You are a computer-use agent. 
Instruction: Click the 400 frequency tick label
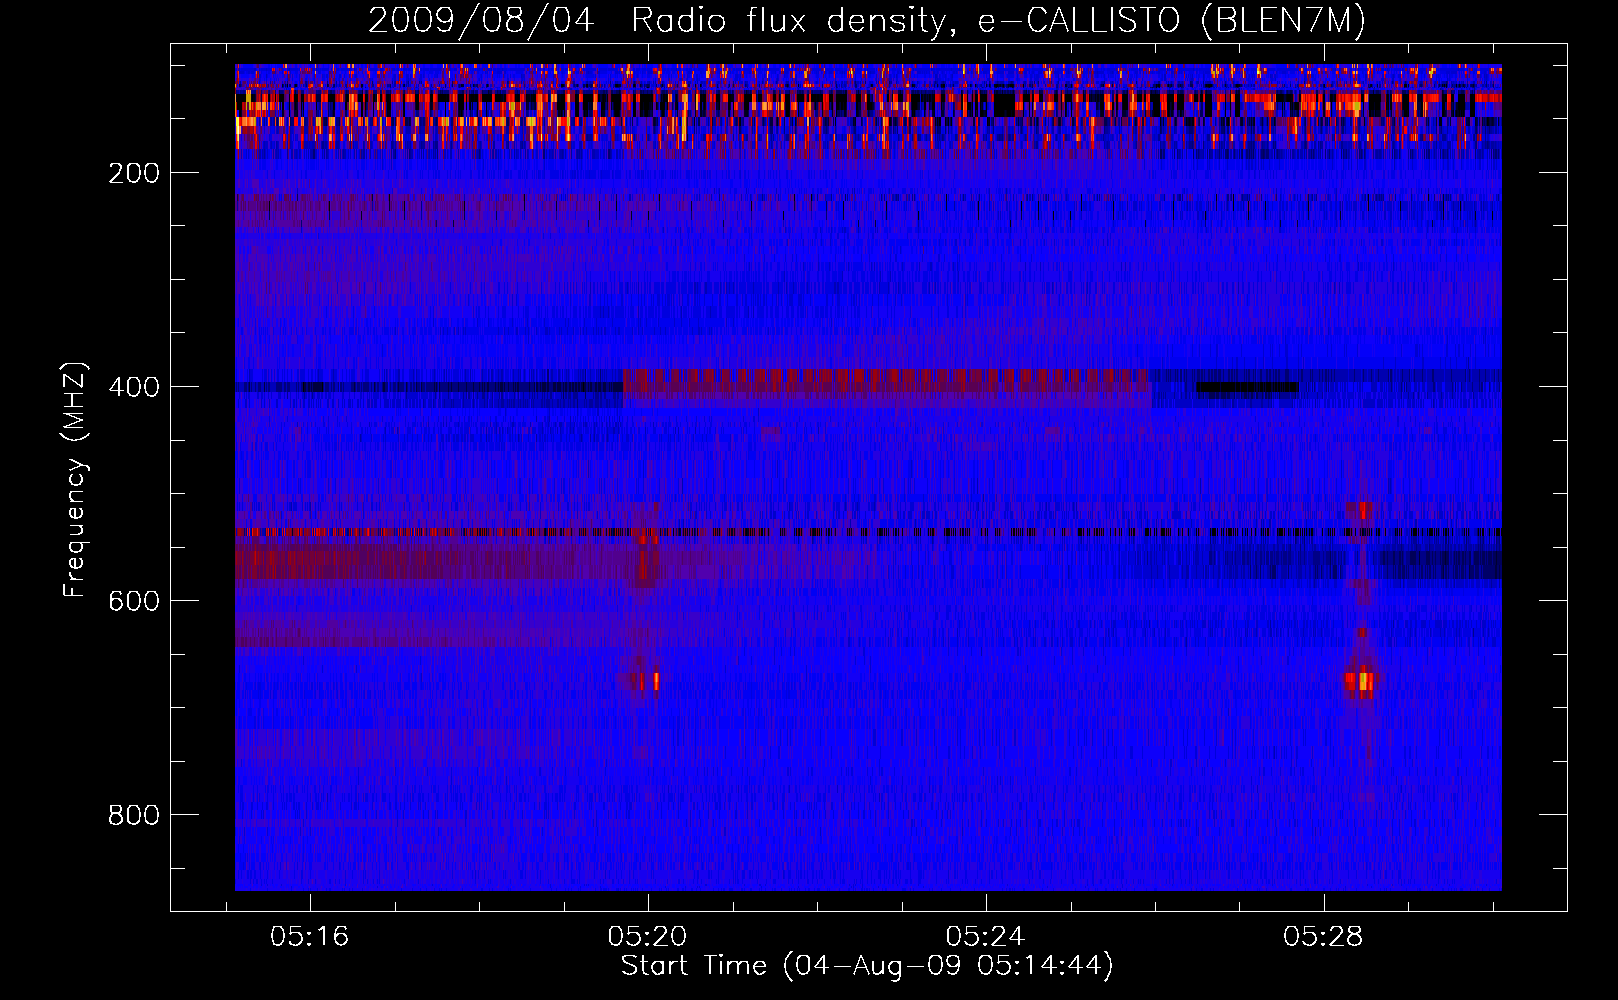click(134, 387)
